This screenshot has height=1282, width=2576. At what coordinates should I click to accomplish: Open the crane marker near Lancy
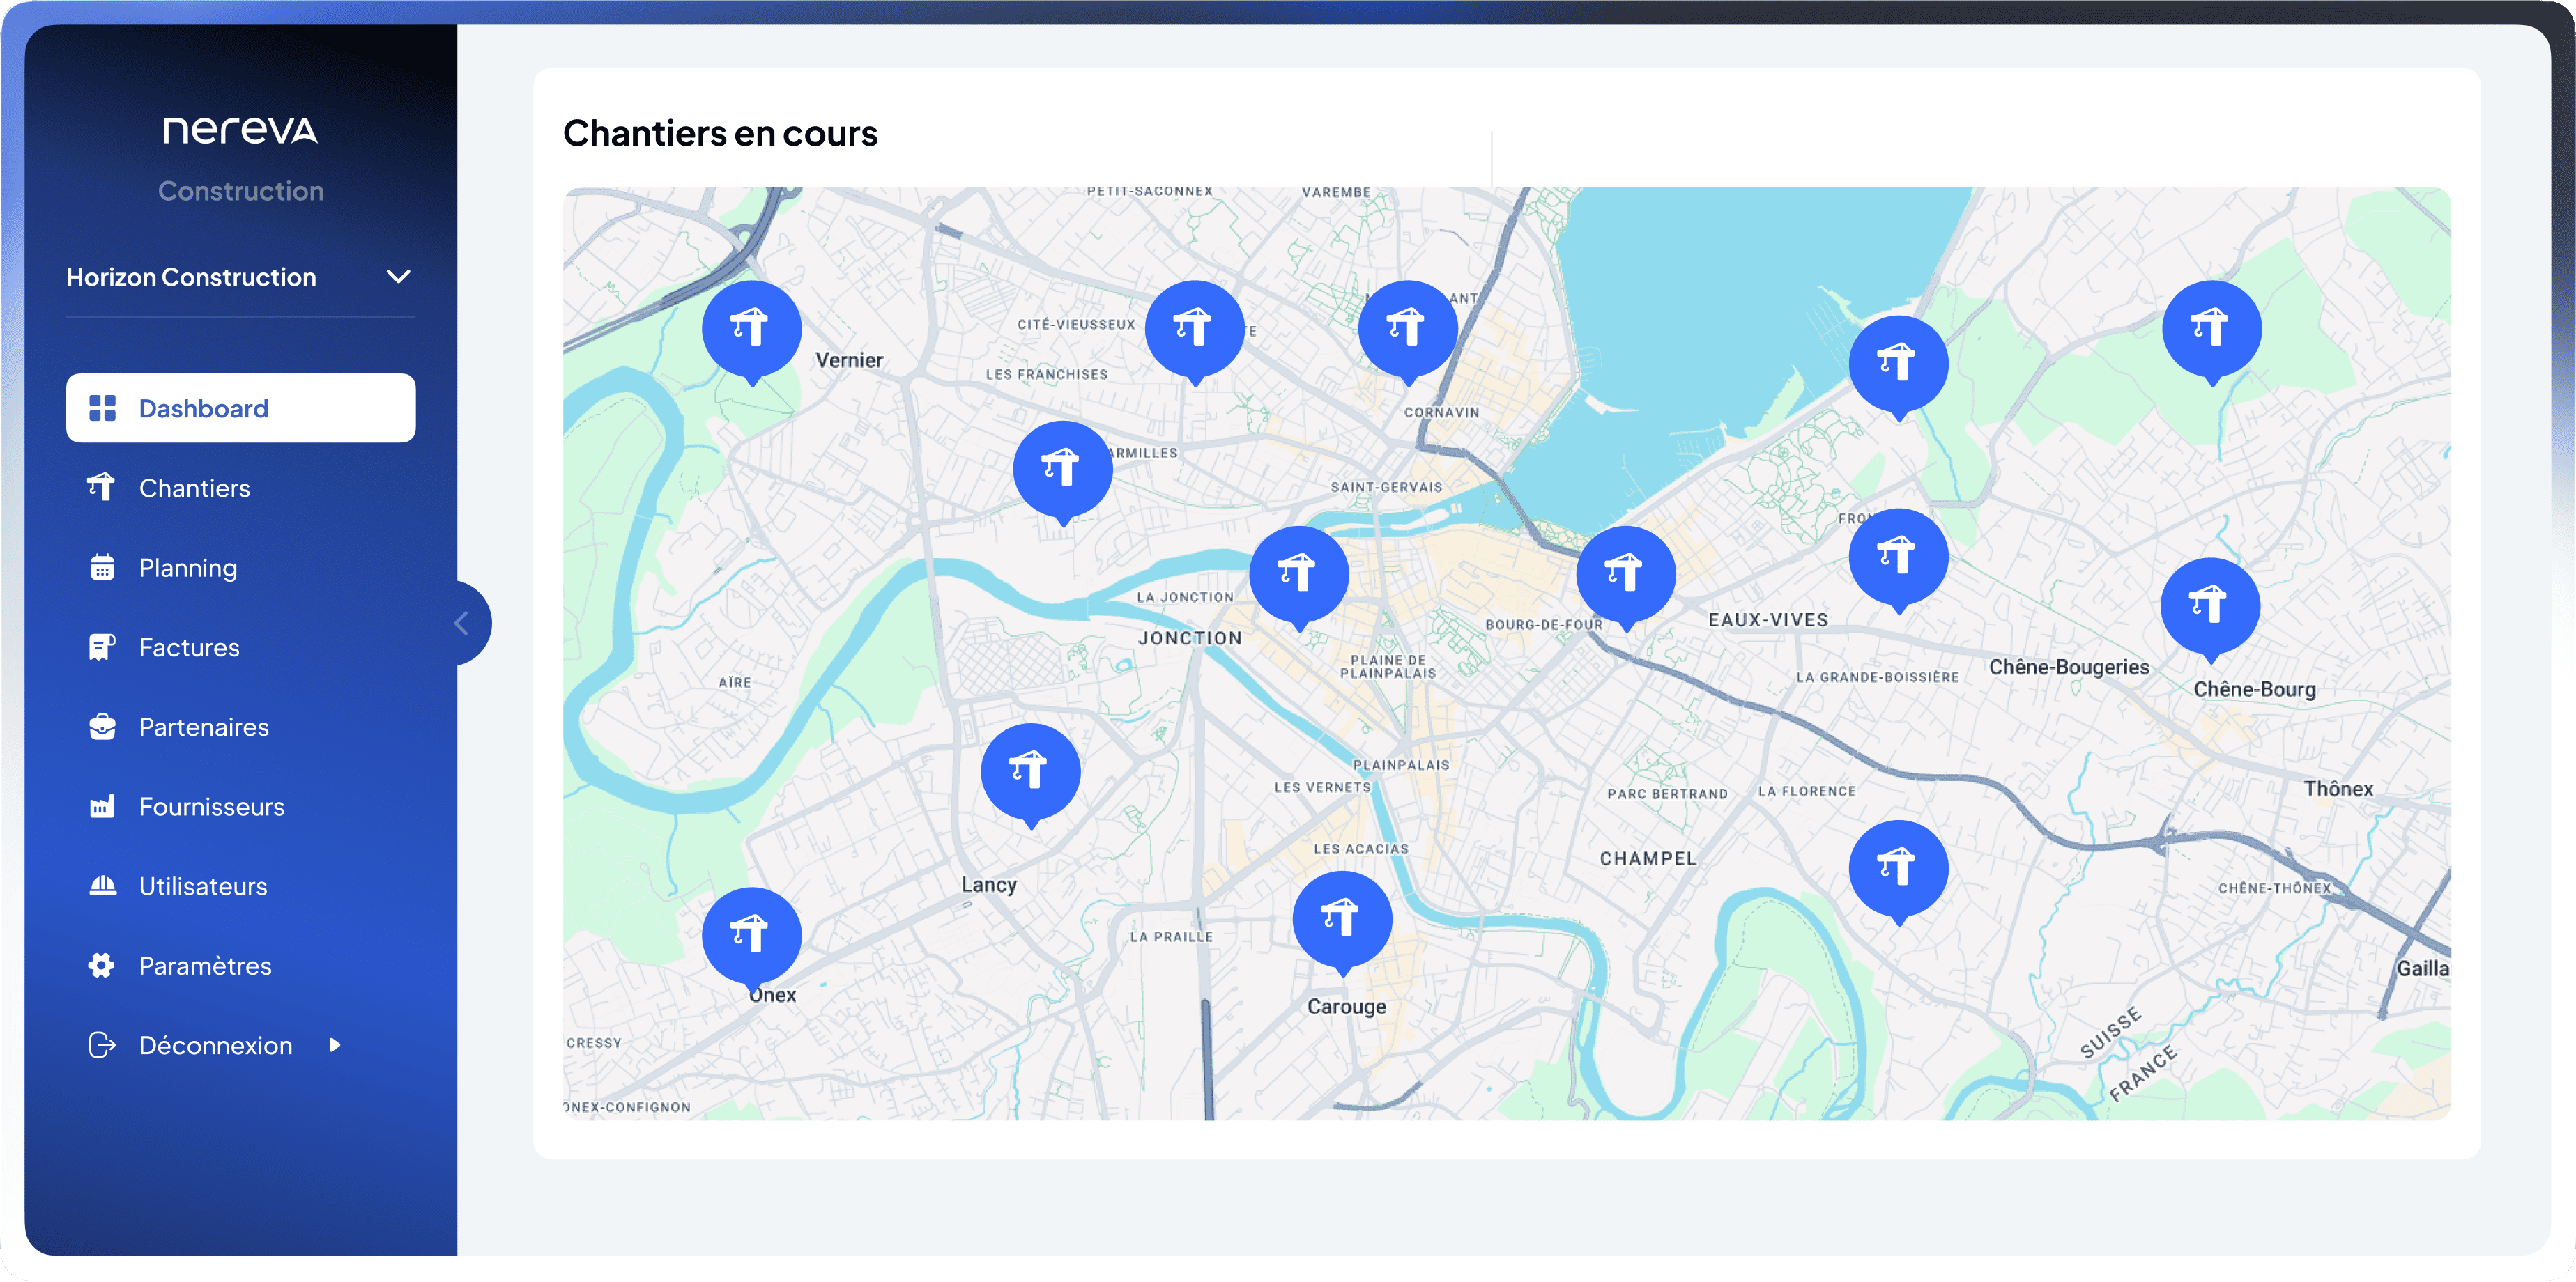tap(1030, 771)
